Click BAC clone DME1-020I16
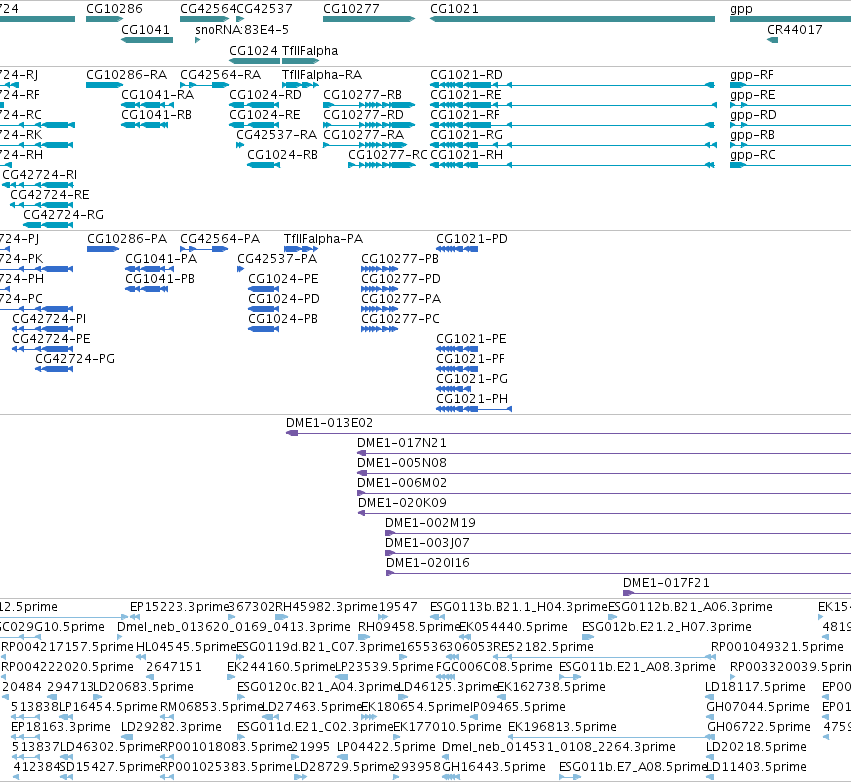This screenshot has height=782, width=851. coord(428,563)
